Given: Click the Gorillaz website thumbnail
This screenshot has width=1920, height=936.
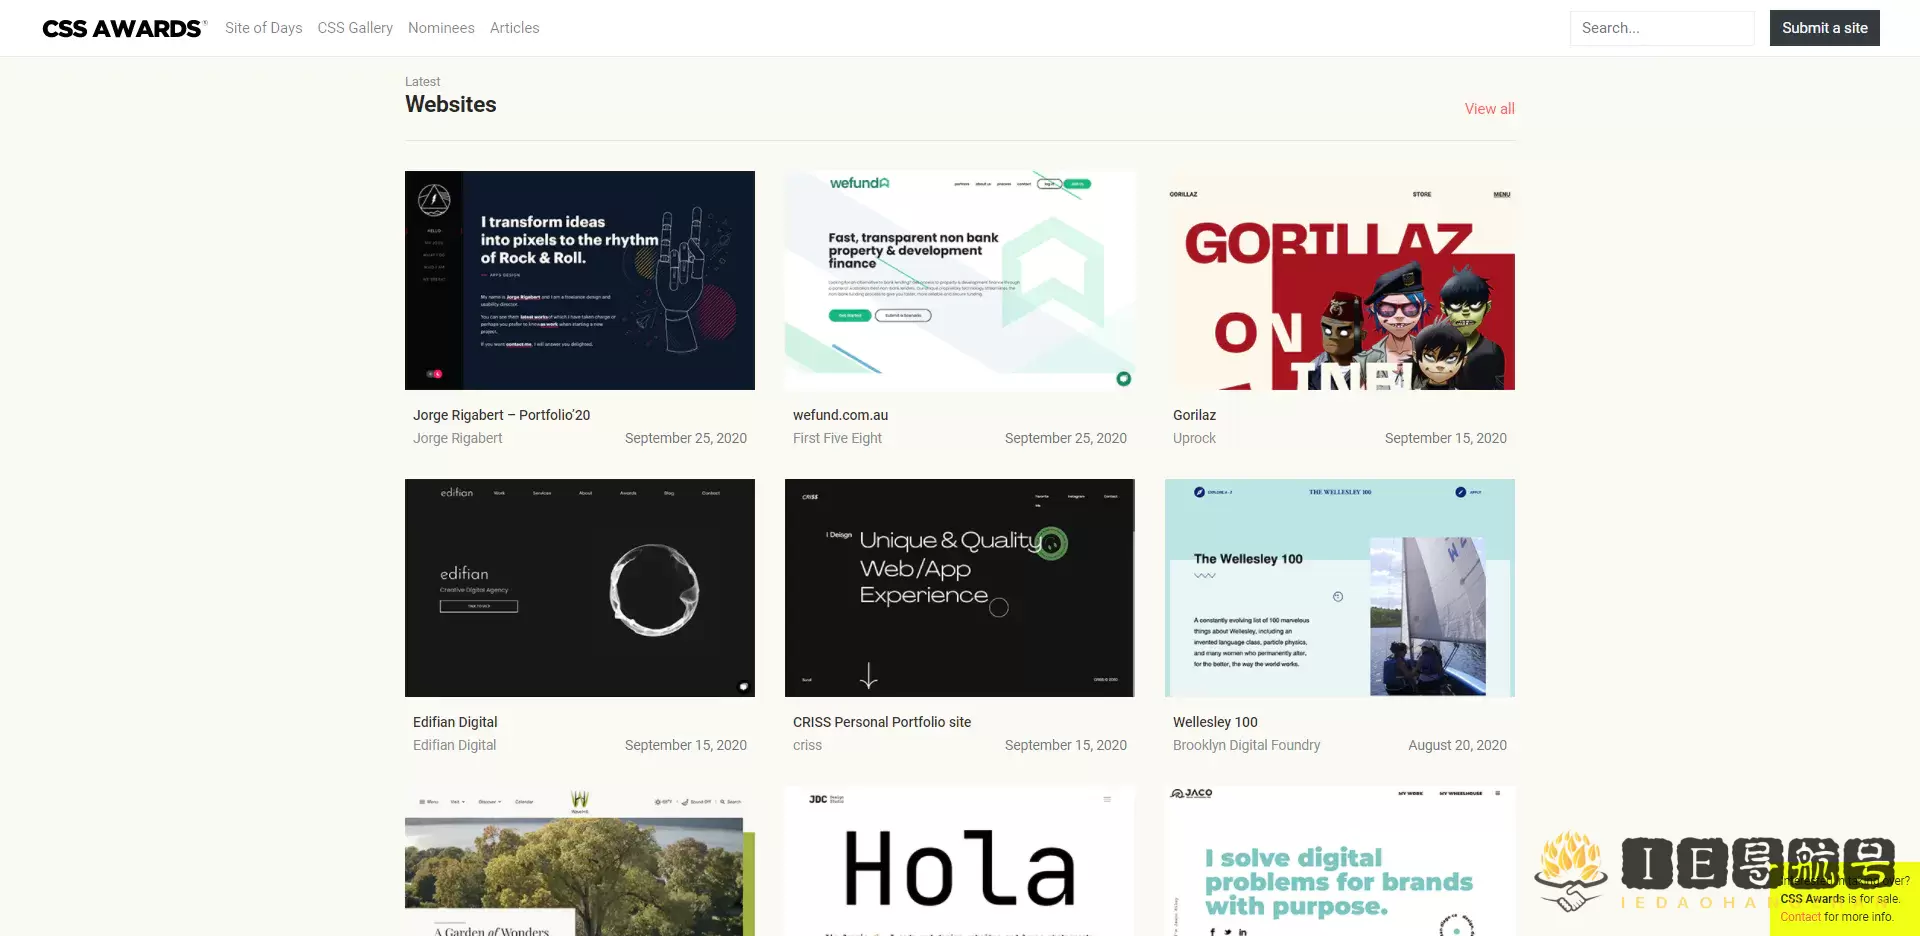Looking at the screenshot, I should pyautogui.click(x=1340, y=281).
